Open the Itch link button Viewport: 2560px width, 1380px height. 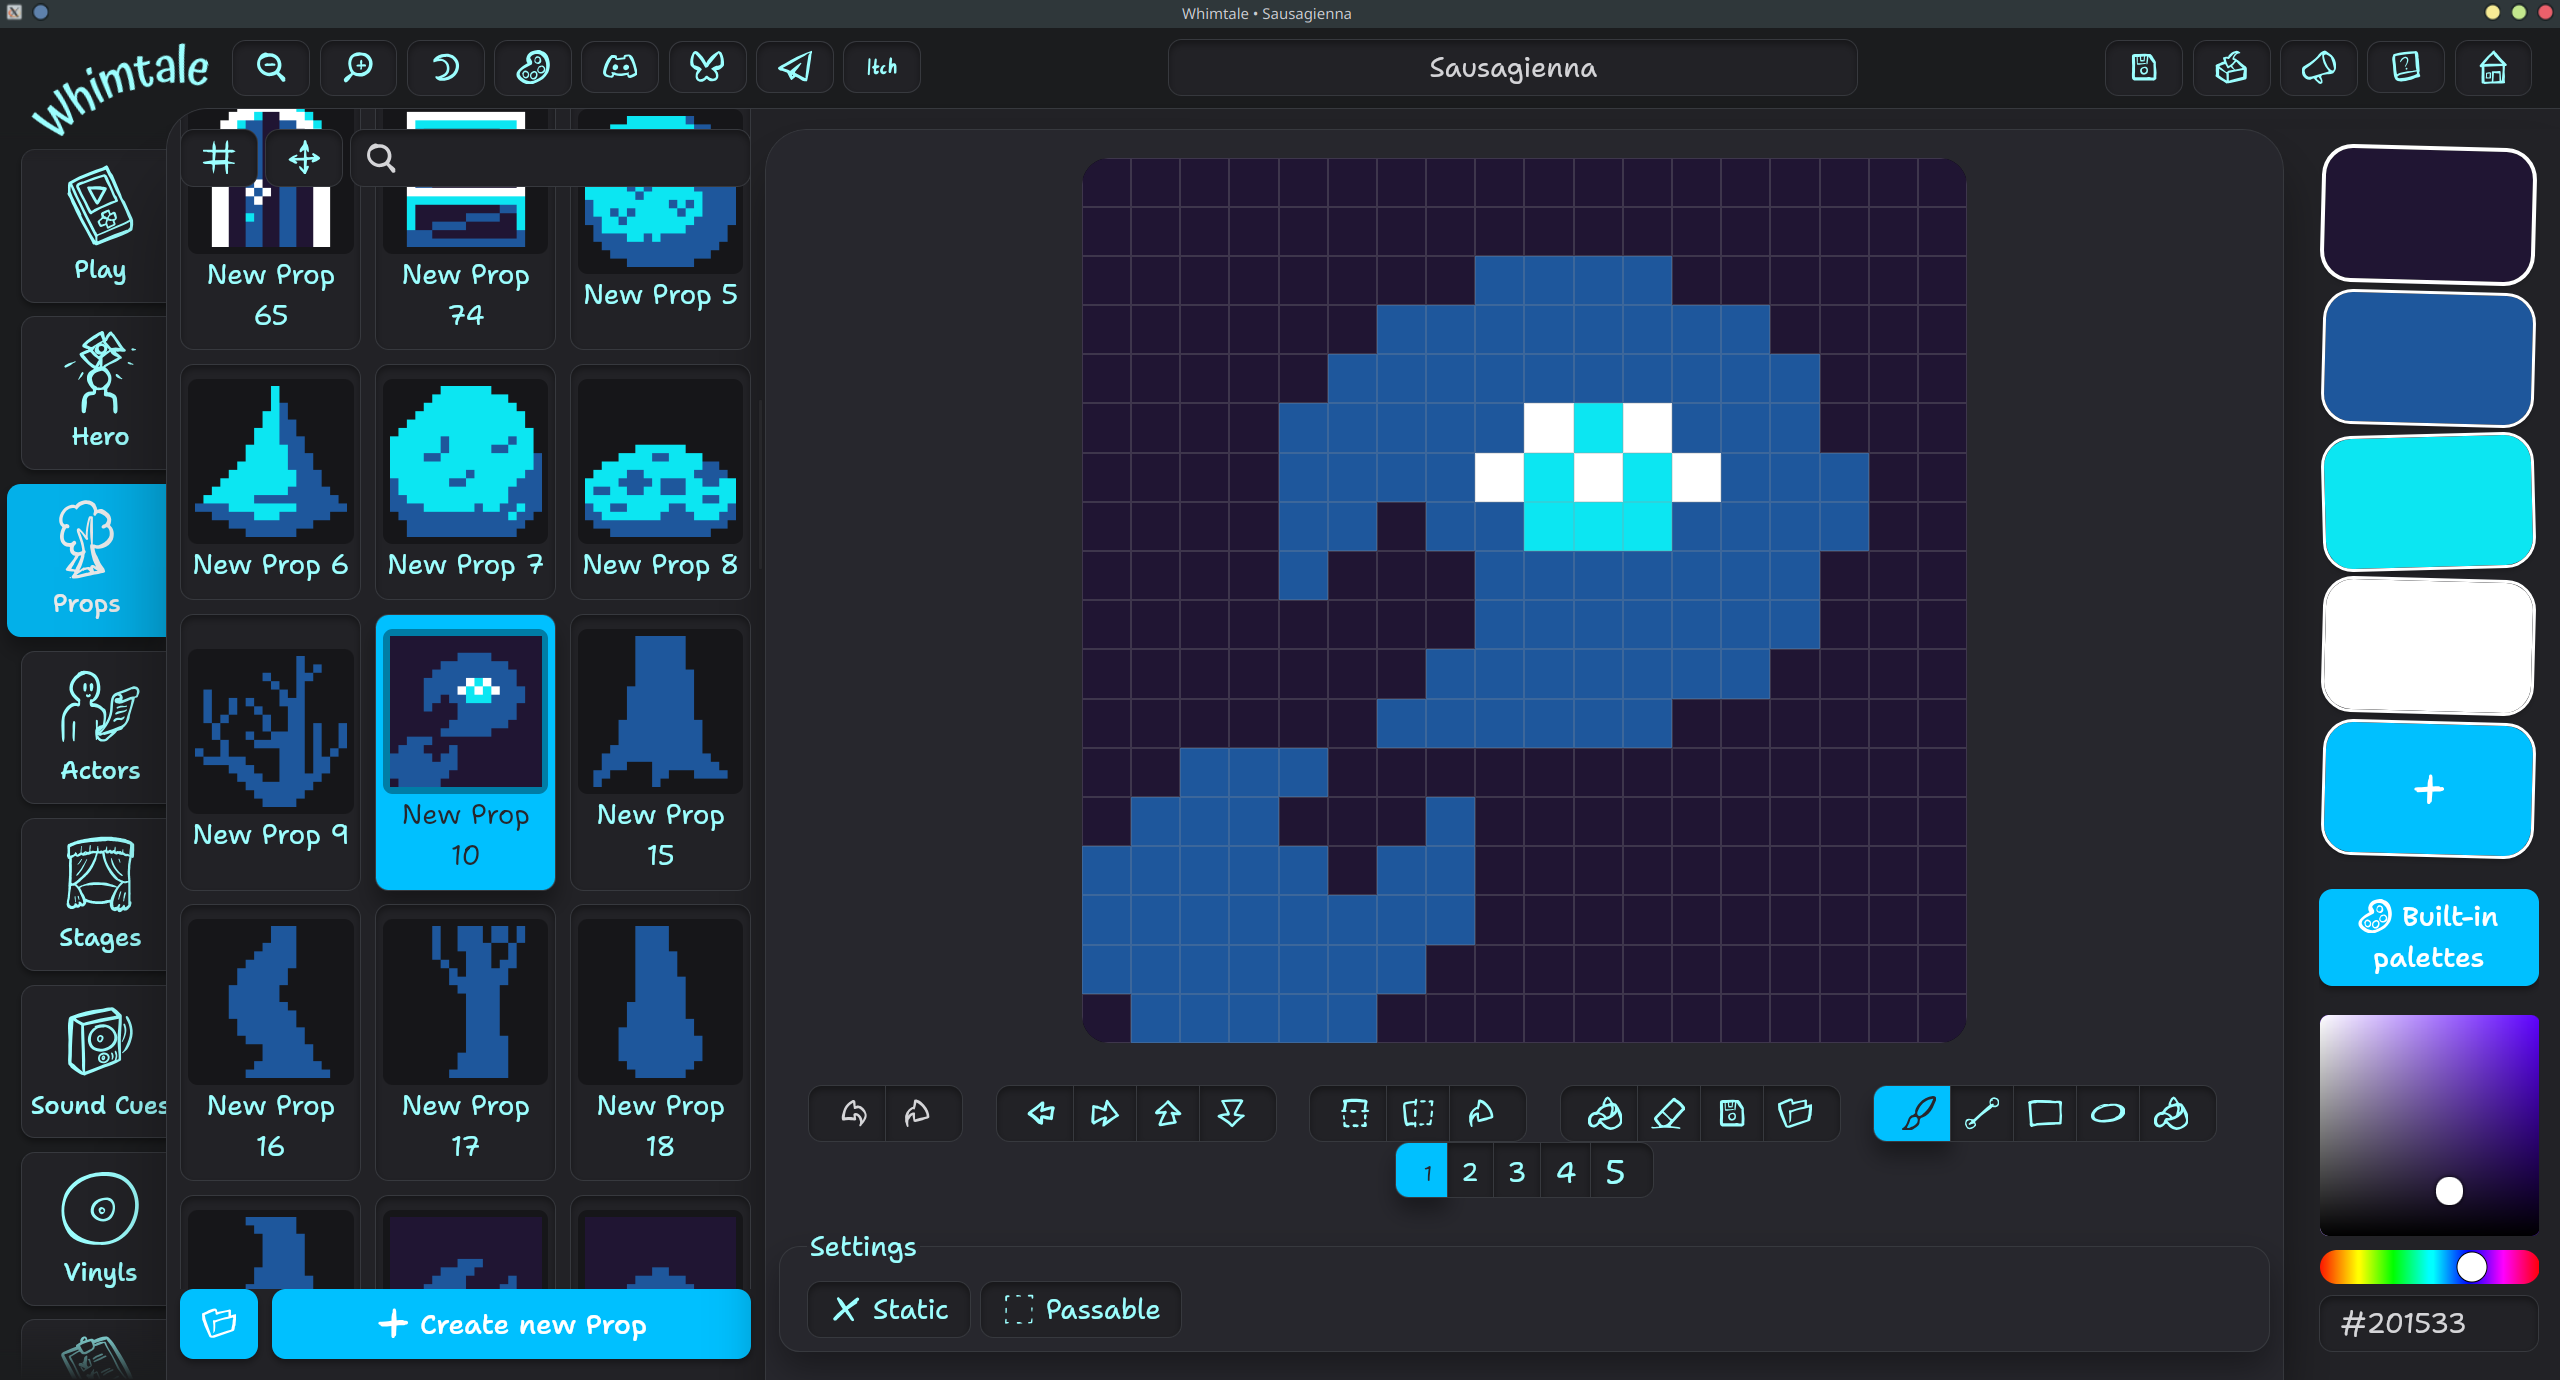[x=881, y=67]
